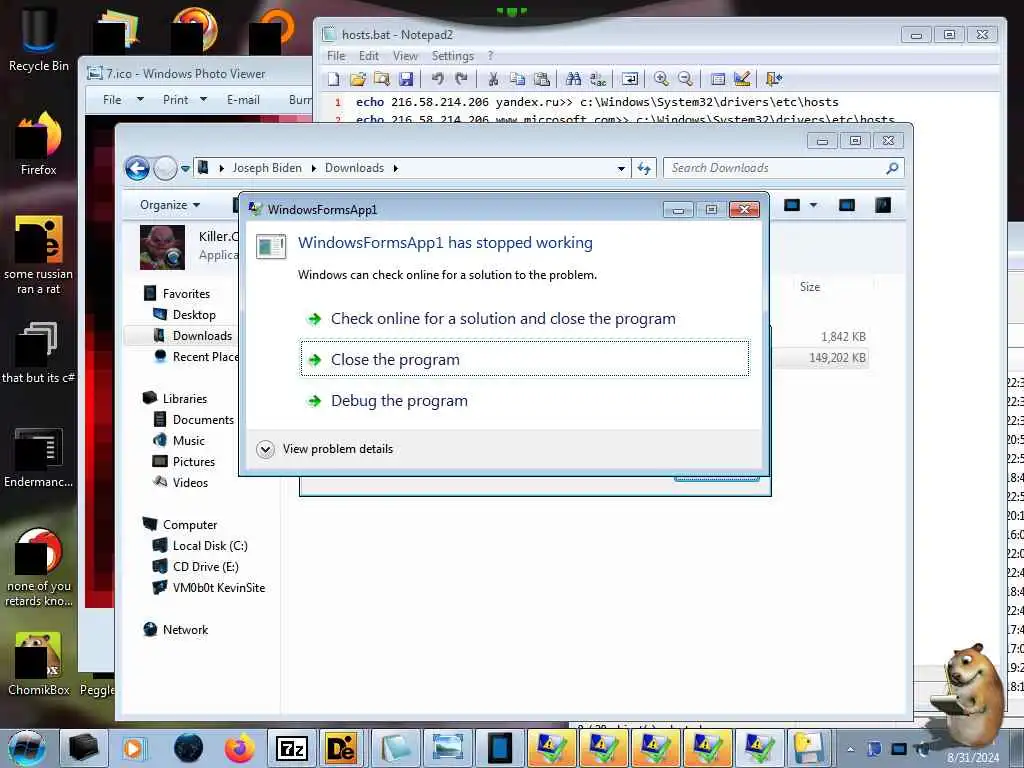Screen dimensions: 1024x768
Task: Open recent pages dropdown beside Forward button
Action: (185, 168)
